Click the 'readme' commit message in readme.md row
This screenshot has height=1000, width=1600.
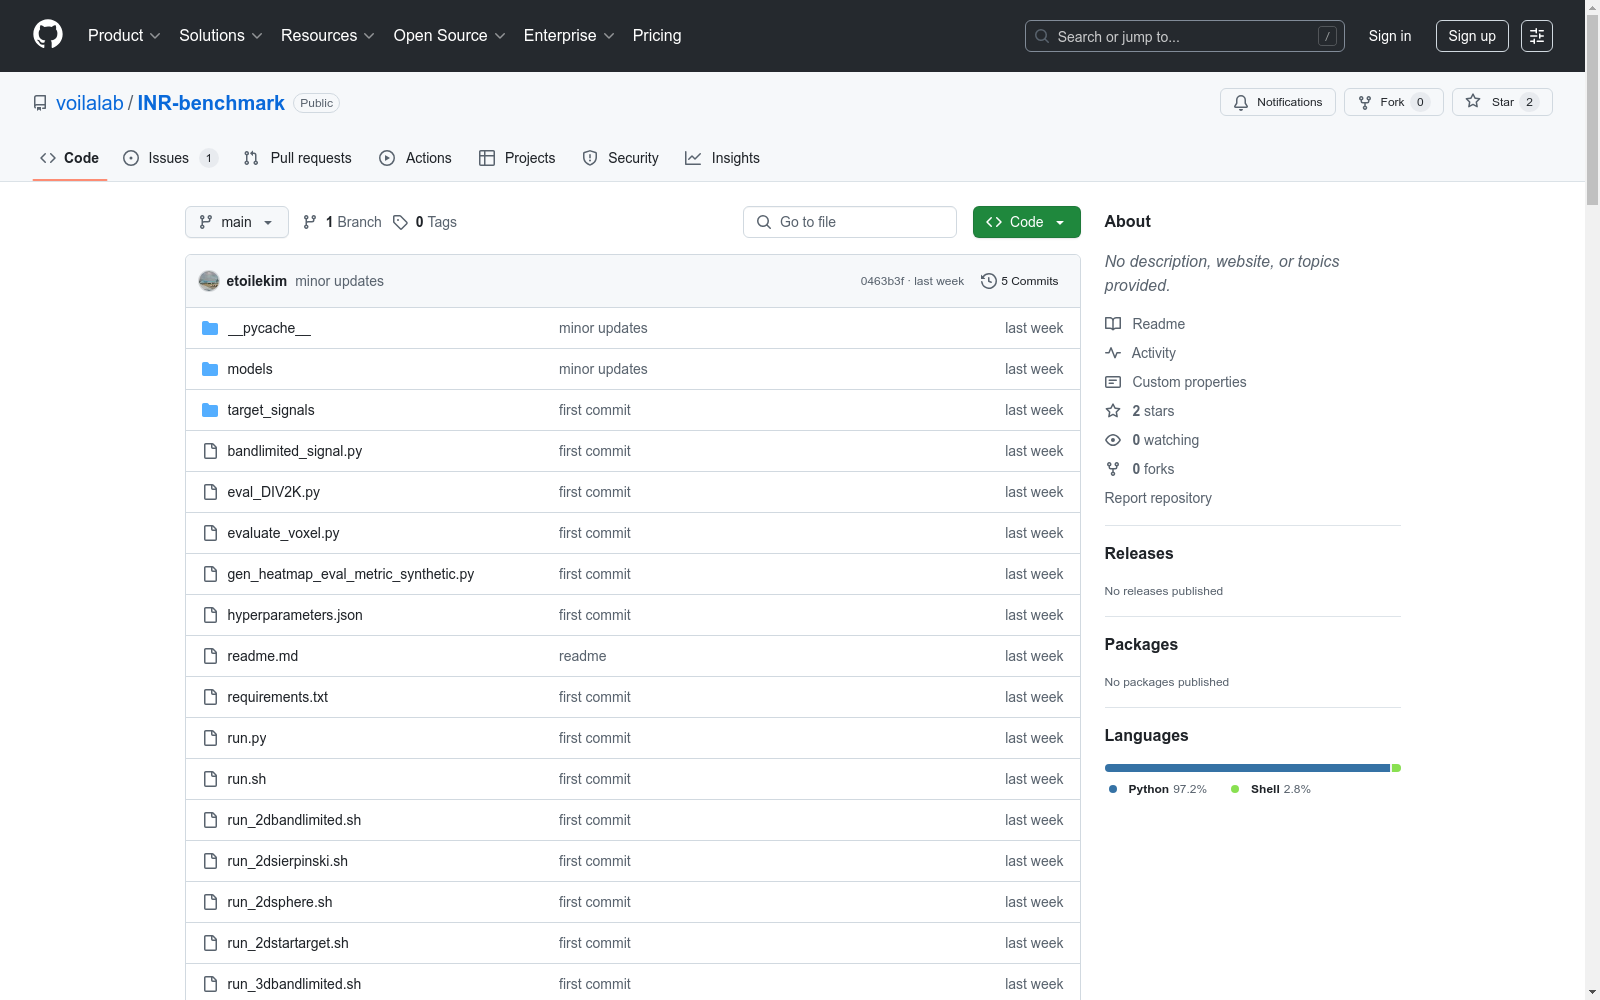click(x=583, y=656)
